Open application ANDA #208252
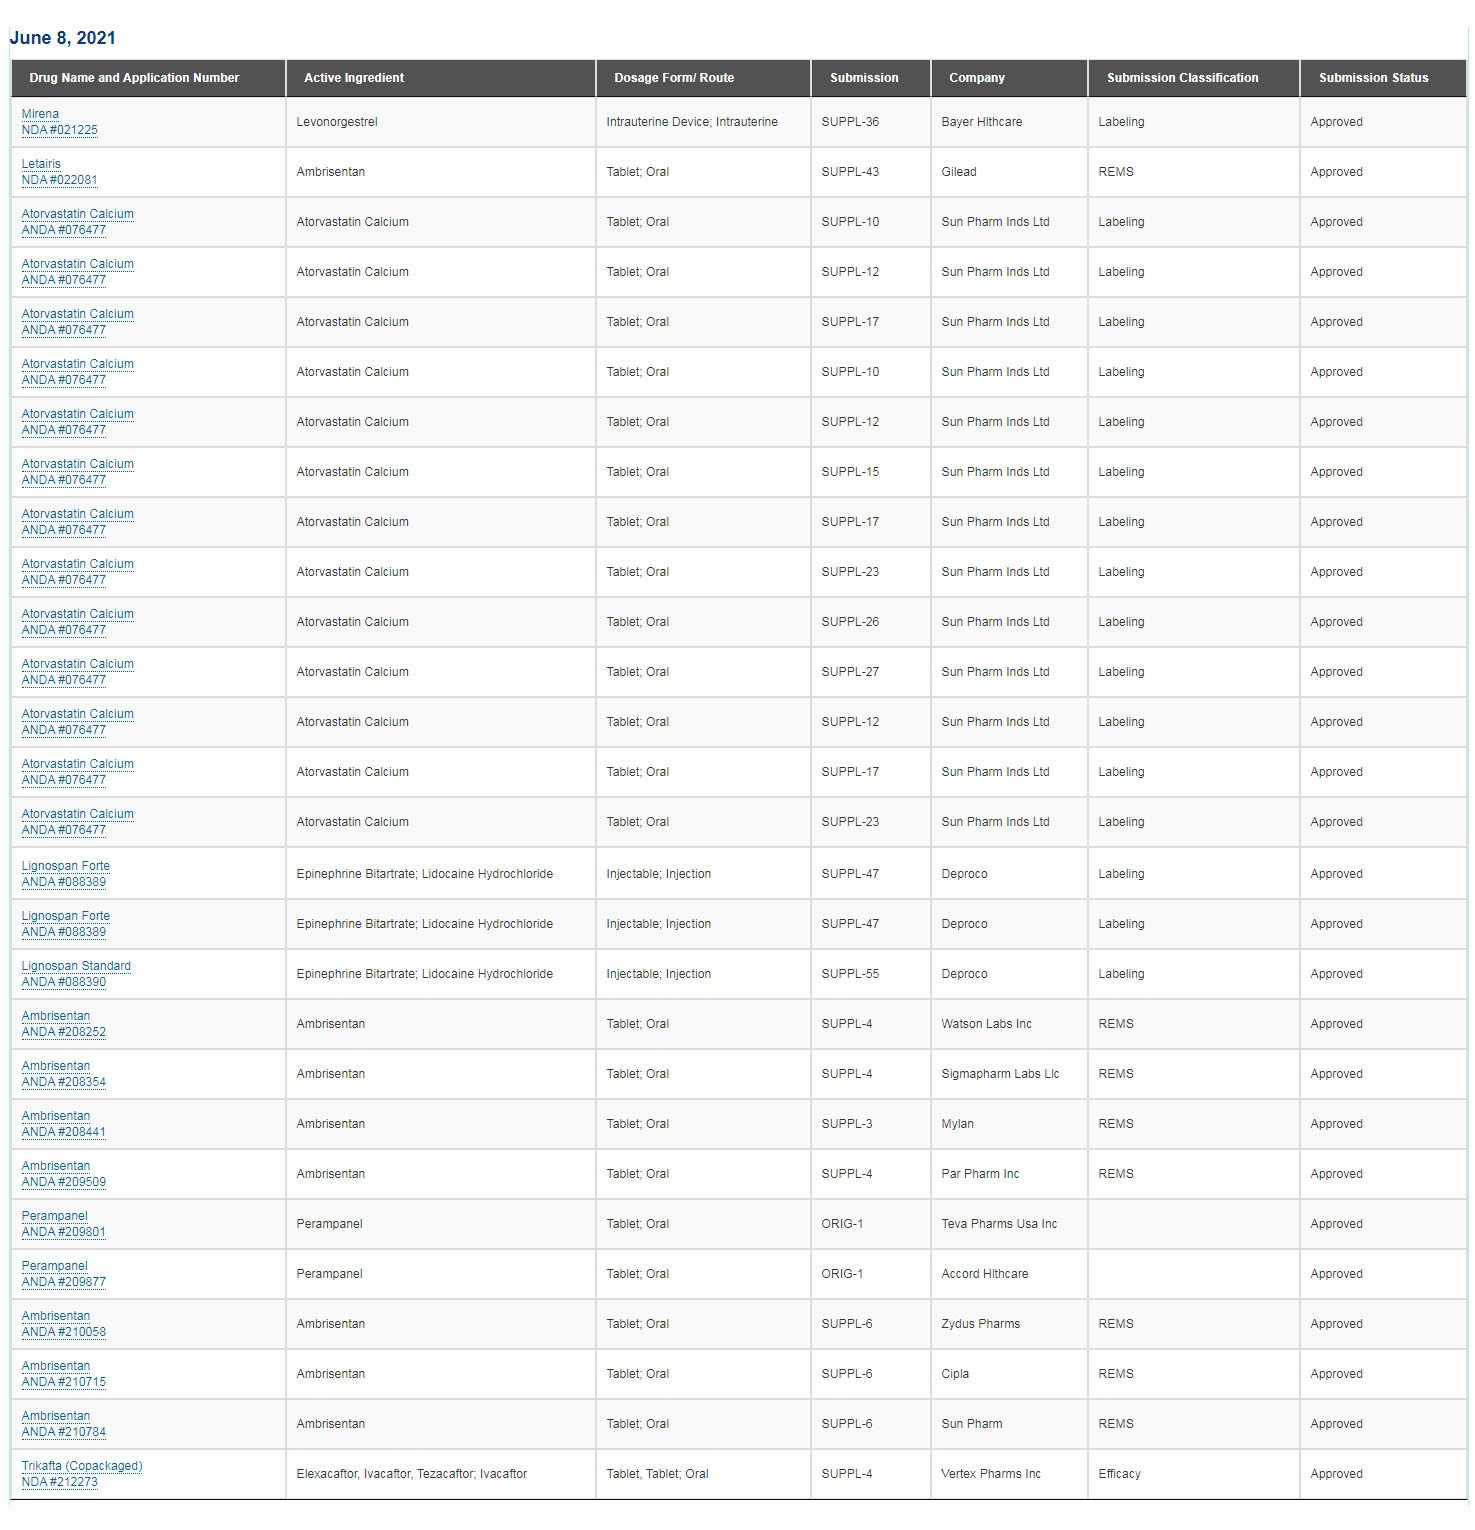Viewport: 1475px width, 1530px height. pos(64,1032)
